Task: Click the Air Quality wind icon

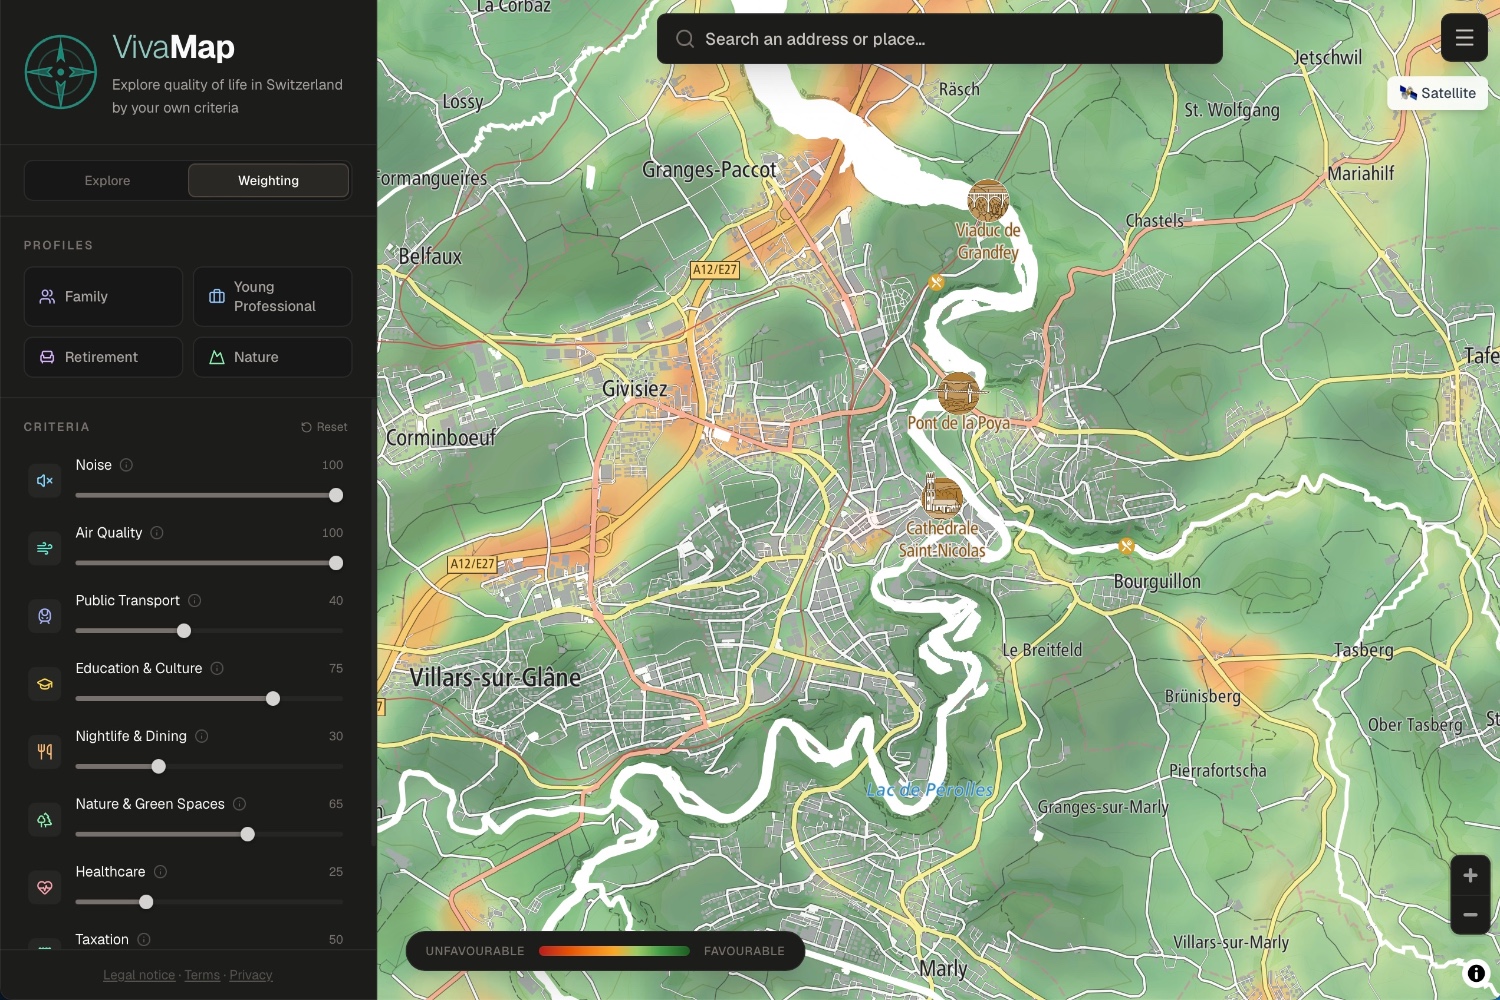Action: (45, 548)
